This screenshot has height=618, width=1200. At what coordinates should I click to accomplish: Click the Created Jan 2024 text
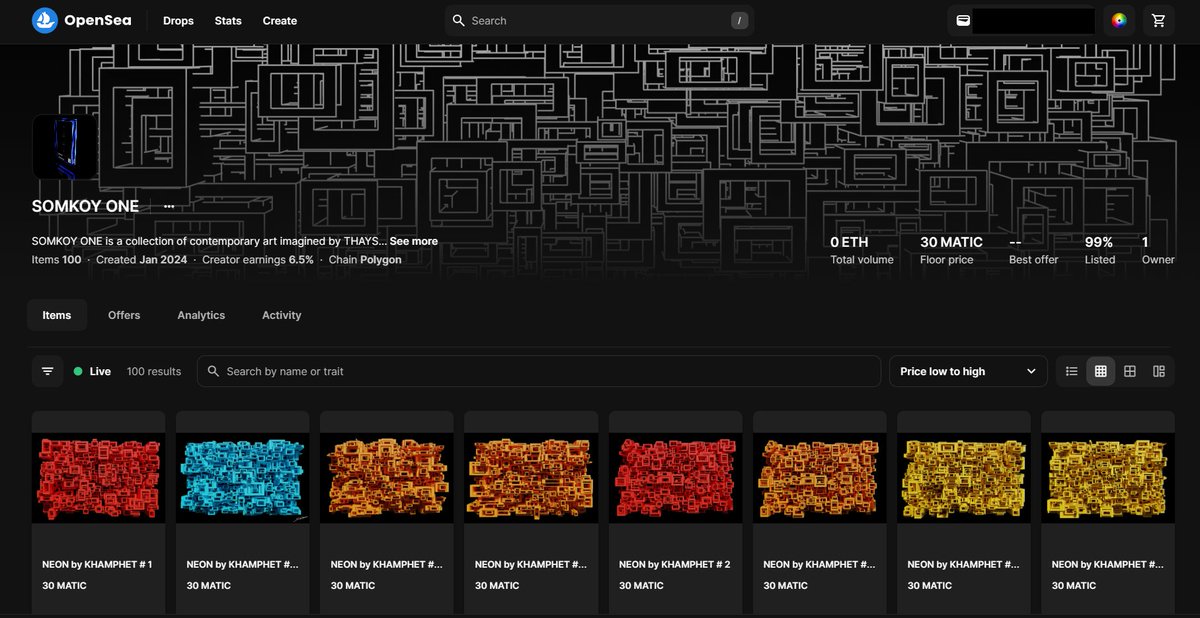142,259
